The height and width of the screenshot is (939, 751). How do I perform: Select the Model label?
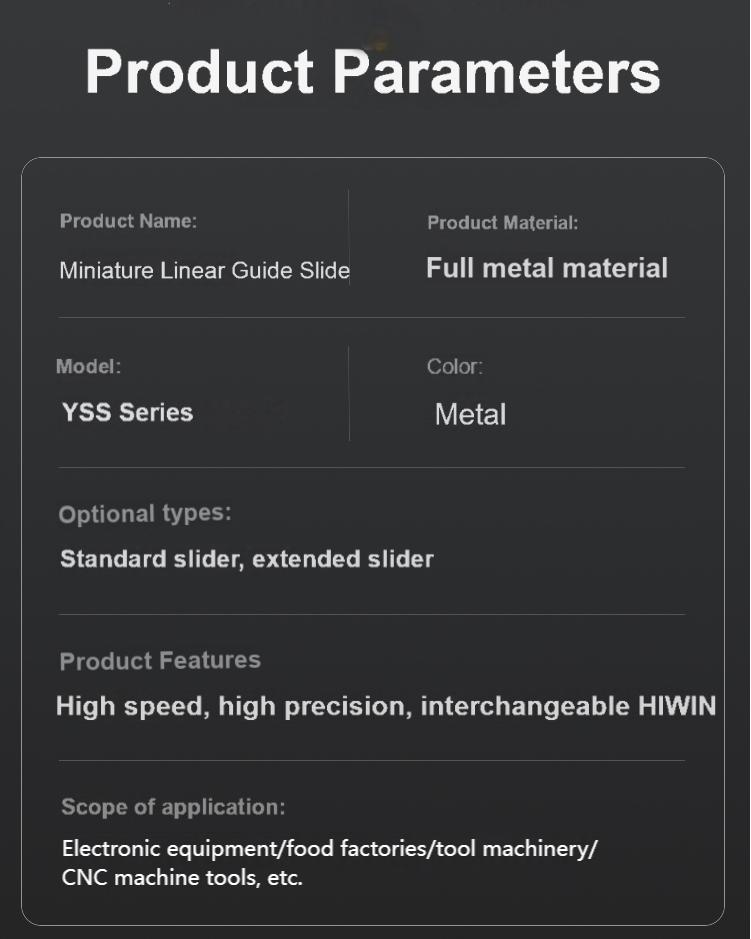click(x=89, y=366)
